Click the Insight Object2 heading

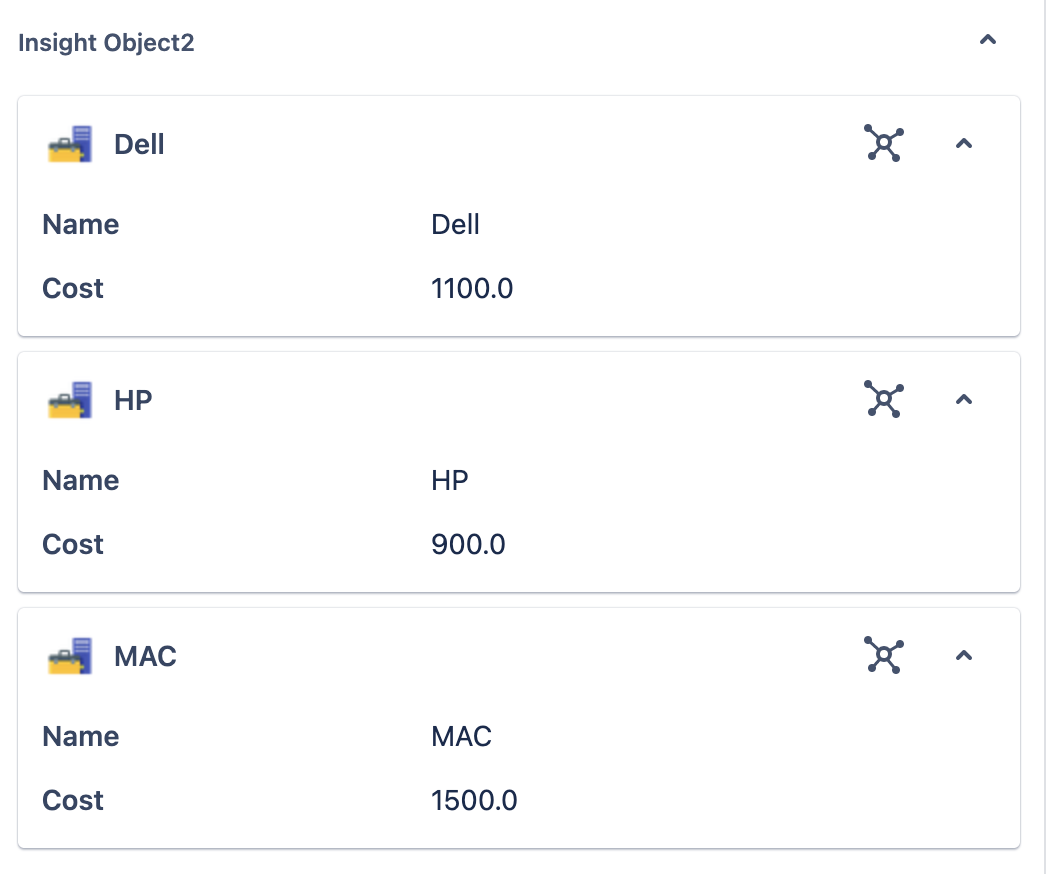tap(106, 43)
